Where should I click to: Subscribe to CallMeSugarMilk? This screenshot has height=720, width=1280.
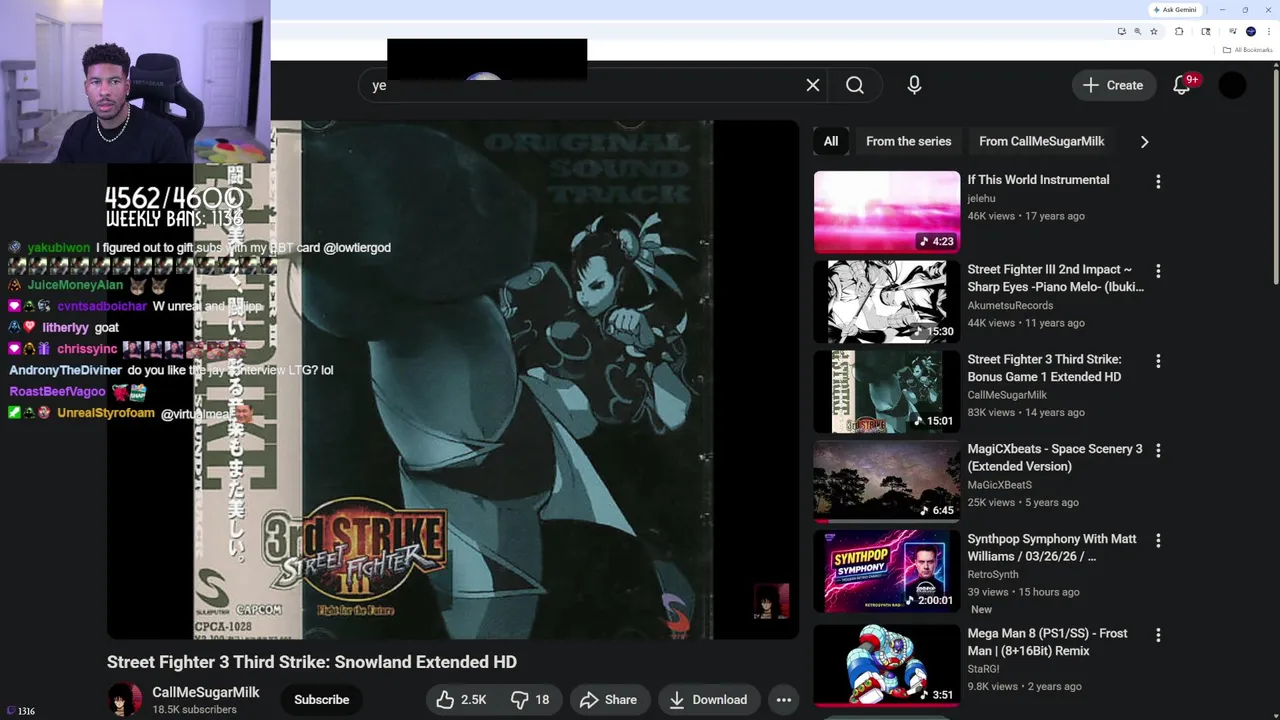click(x=321, y=700)
